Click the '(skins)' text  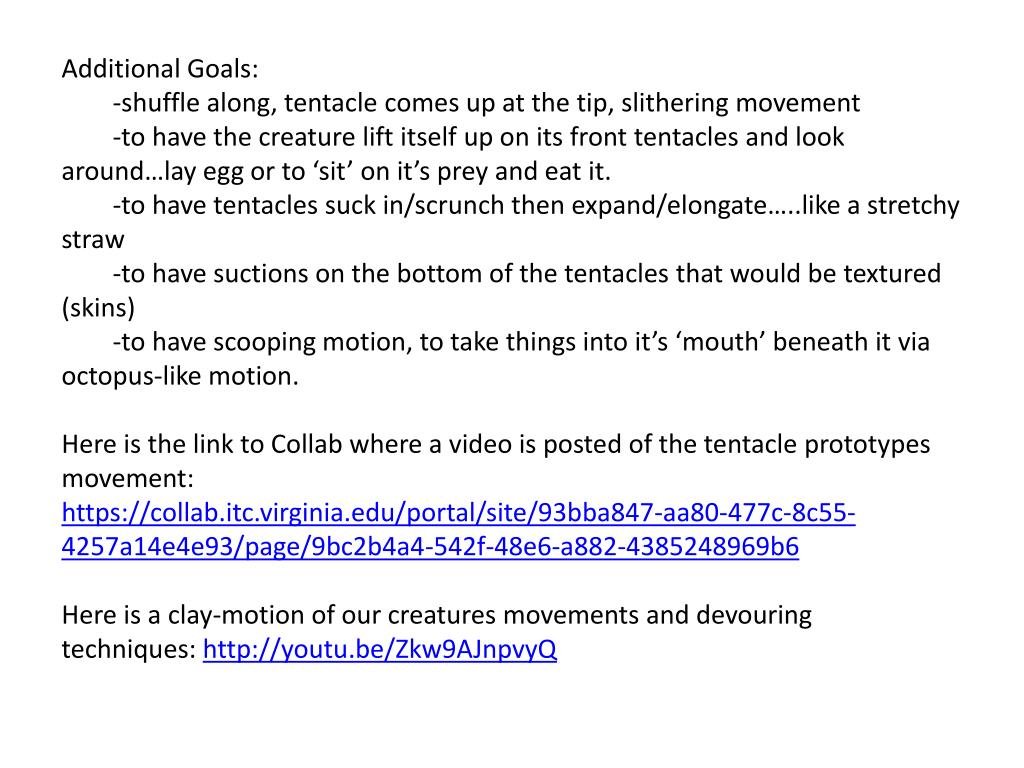tap(98, 308)
